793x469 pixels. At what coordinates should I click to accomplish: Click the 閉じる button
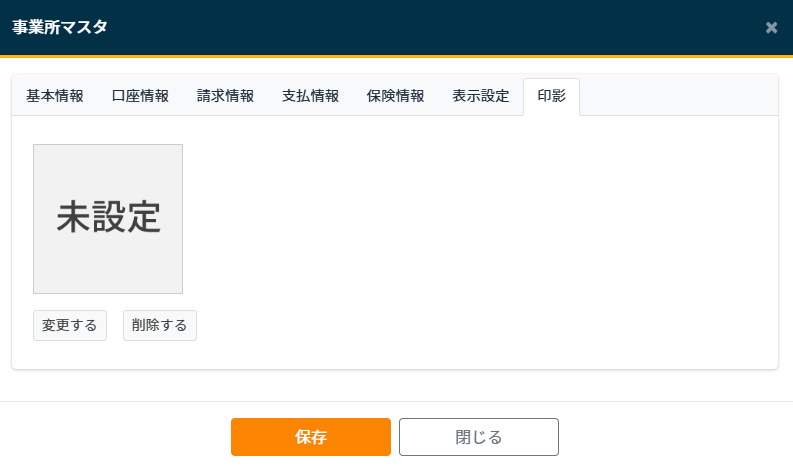click(x=478, y=437)
